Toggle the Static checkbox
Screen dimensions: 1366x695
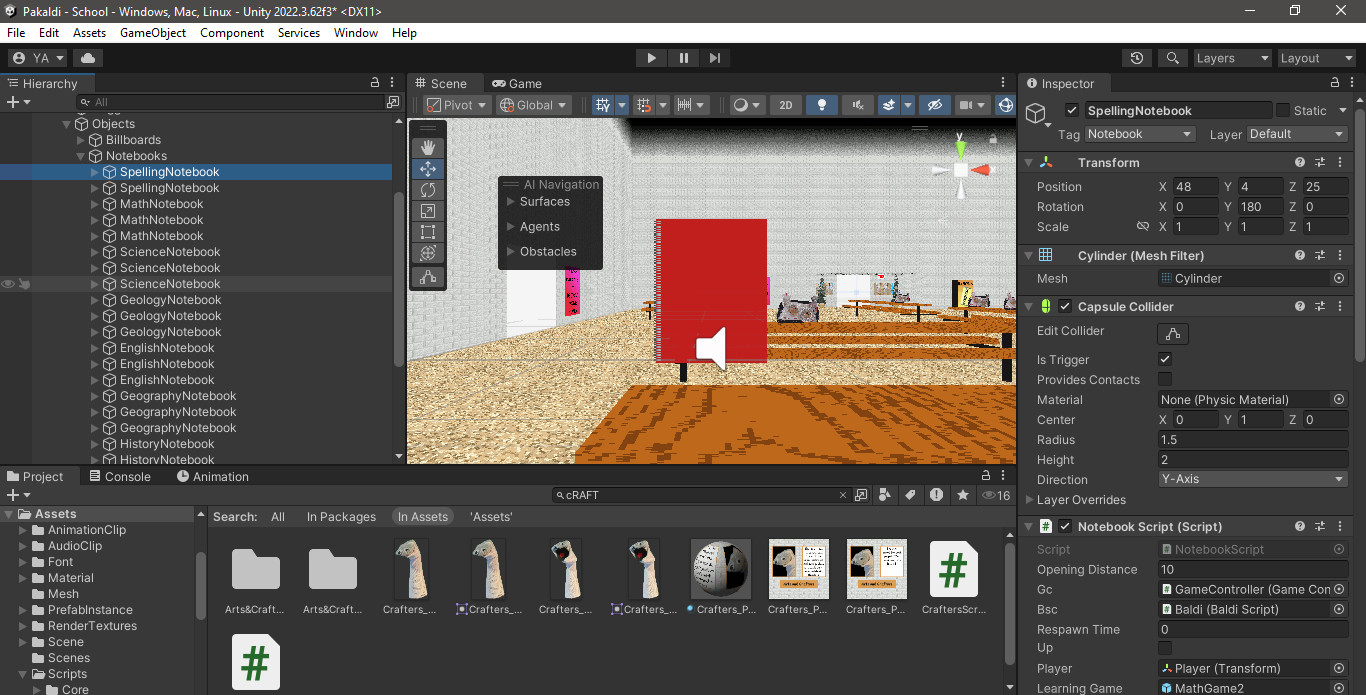pos(1283,110)
